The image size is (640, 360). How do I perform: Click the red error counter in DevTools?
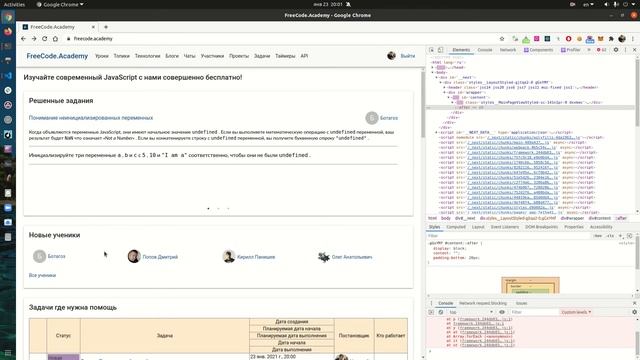click(602, 50)
